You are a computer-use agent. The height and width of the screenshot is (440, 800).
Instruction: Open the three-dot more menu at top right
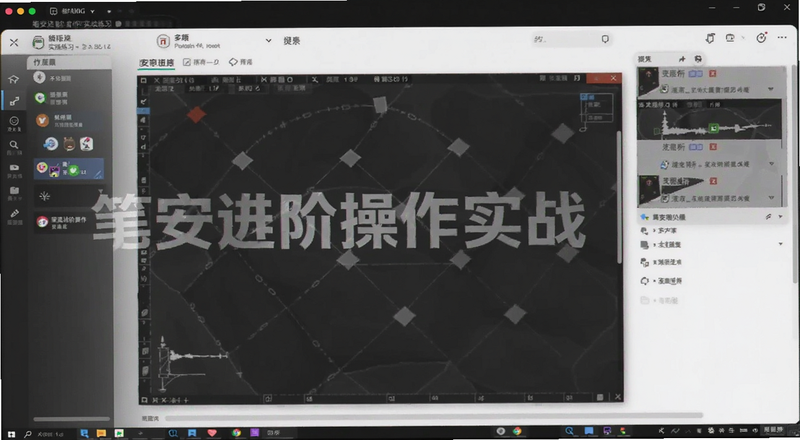(782, 38)
